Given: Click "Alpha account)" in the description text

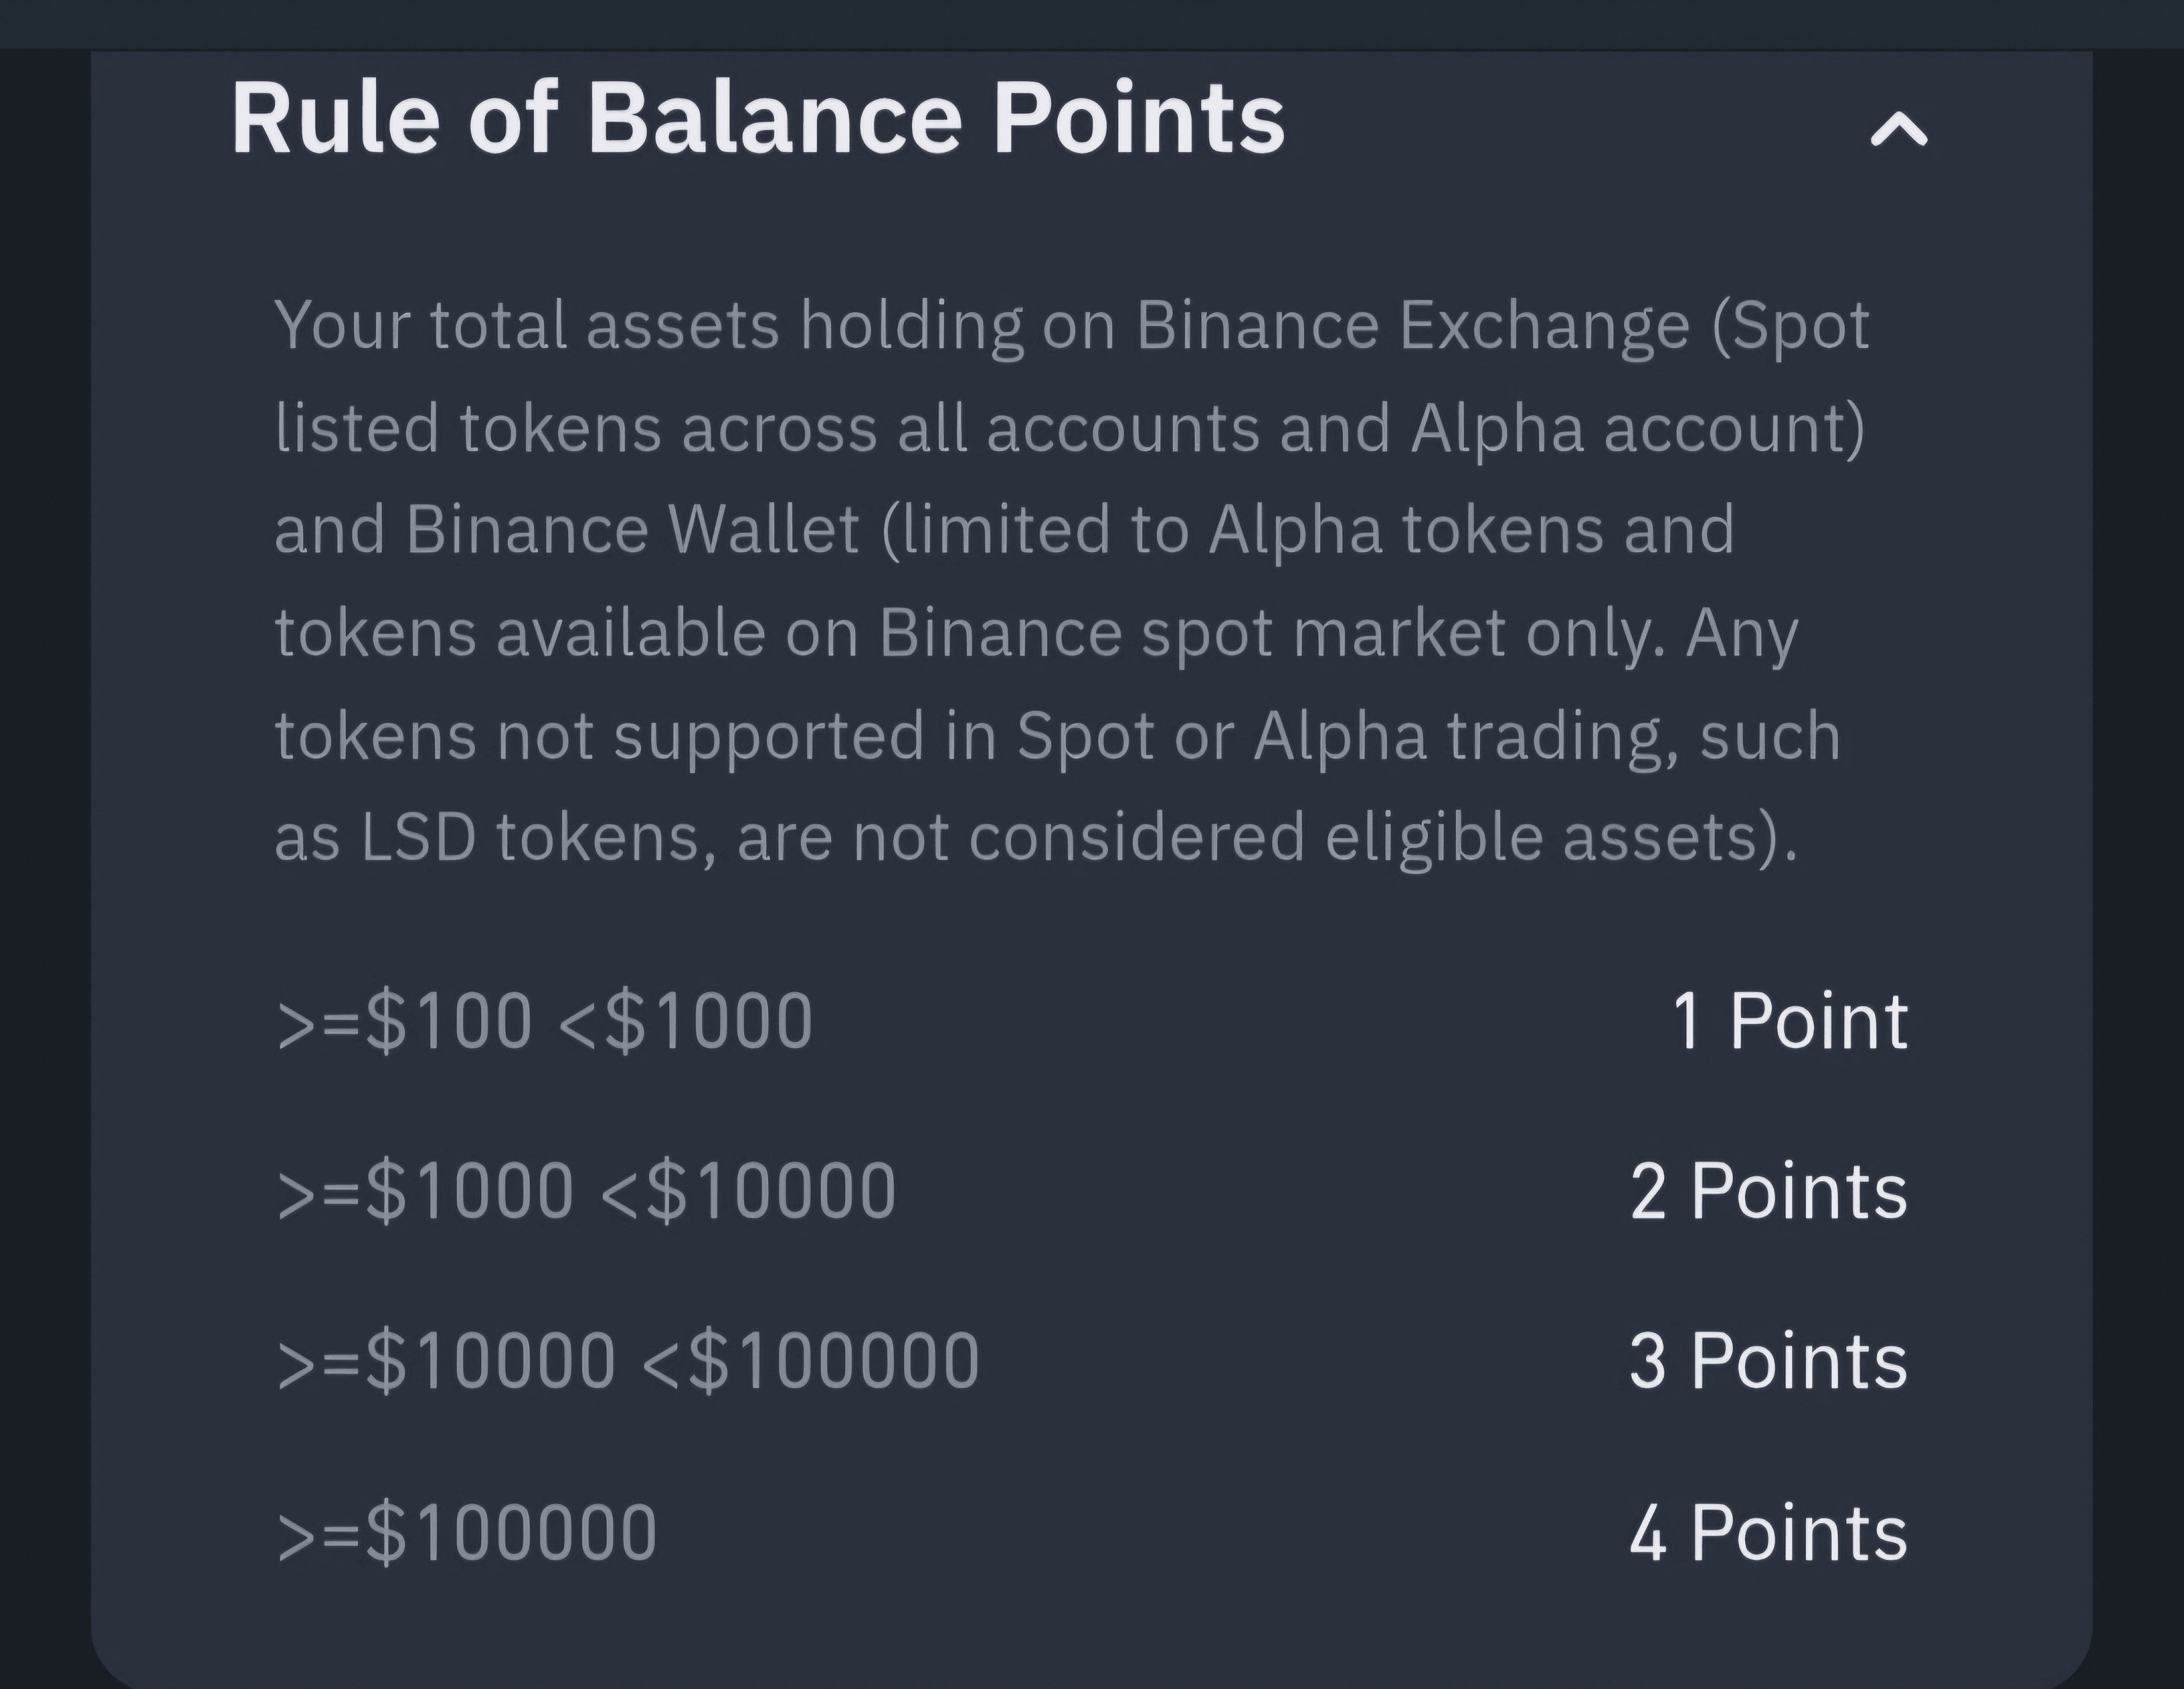Looking at the screenshot, I should click(1637, 428).
